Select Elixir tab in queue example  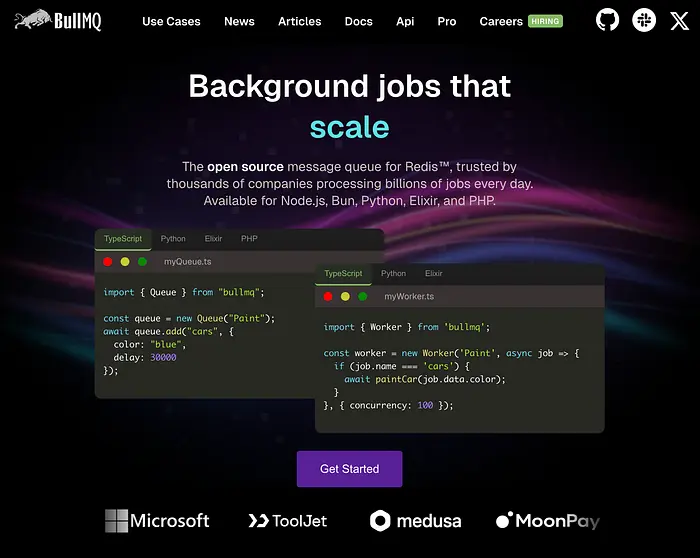(x=213, y=239)
